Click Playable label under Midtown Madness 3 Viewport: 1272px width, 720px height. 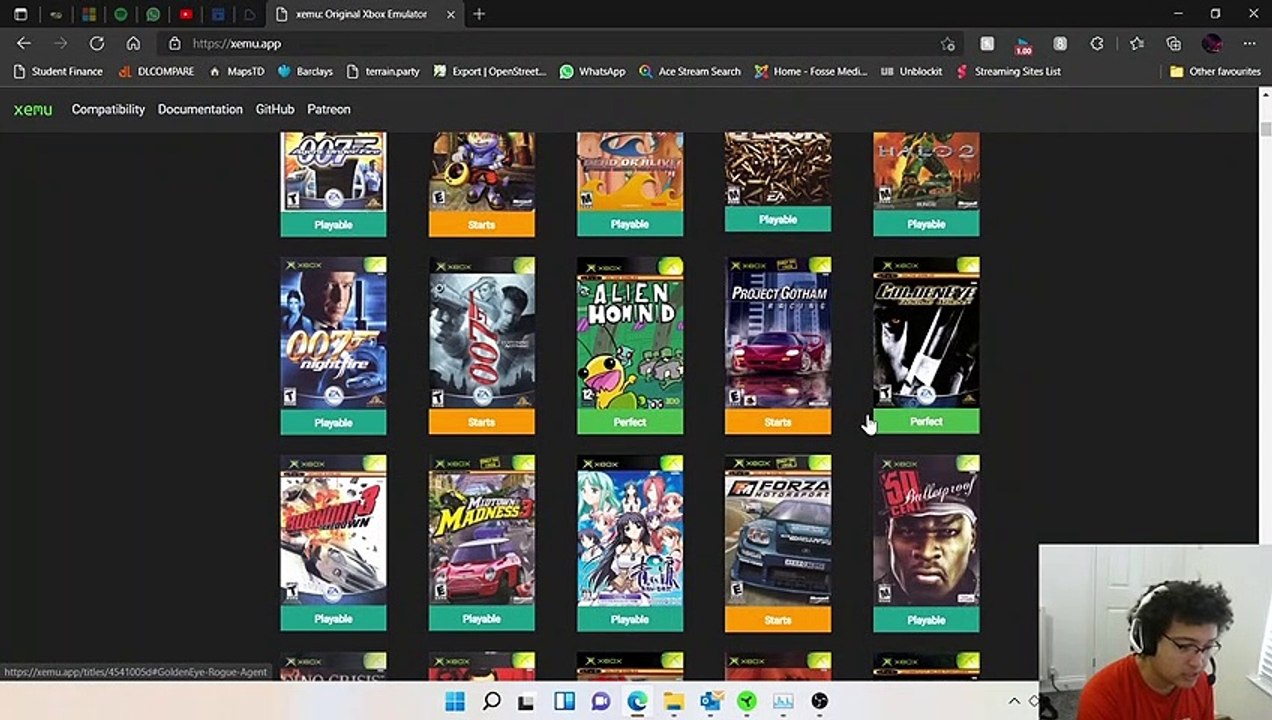tap(482, 620)
